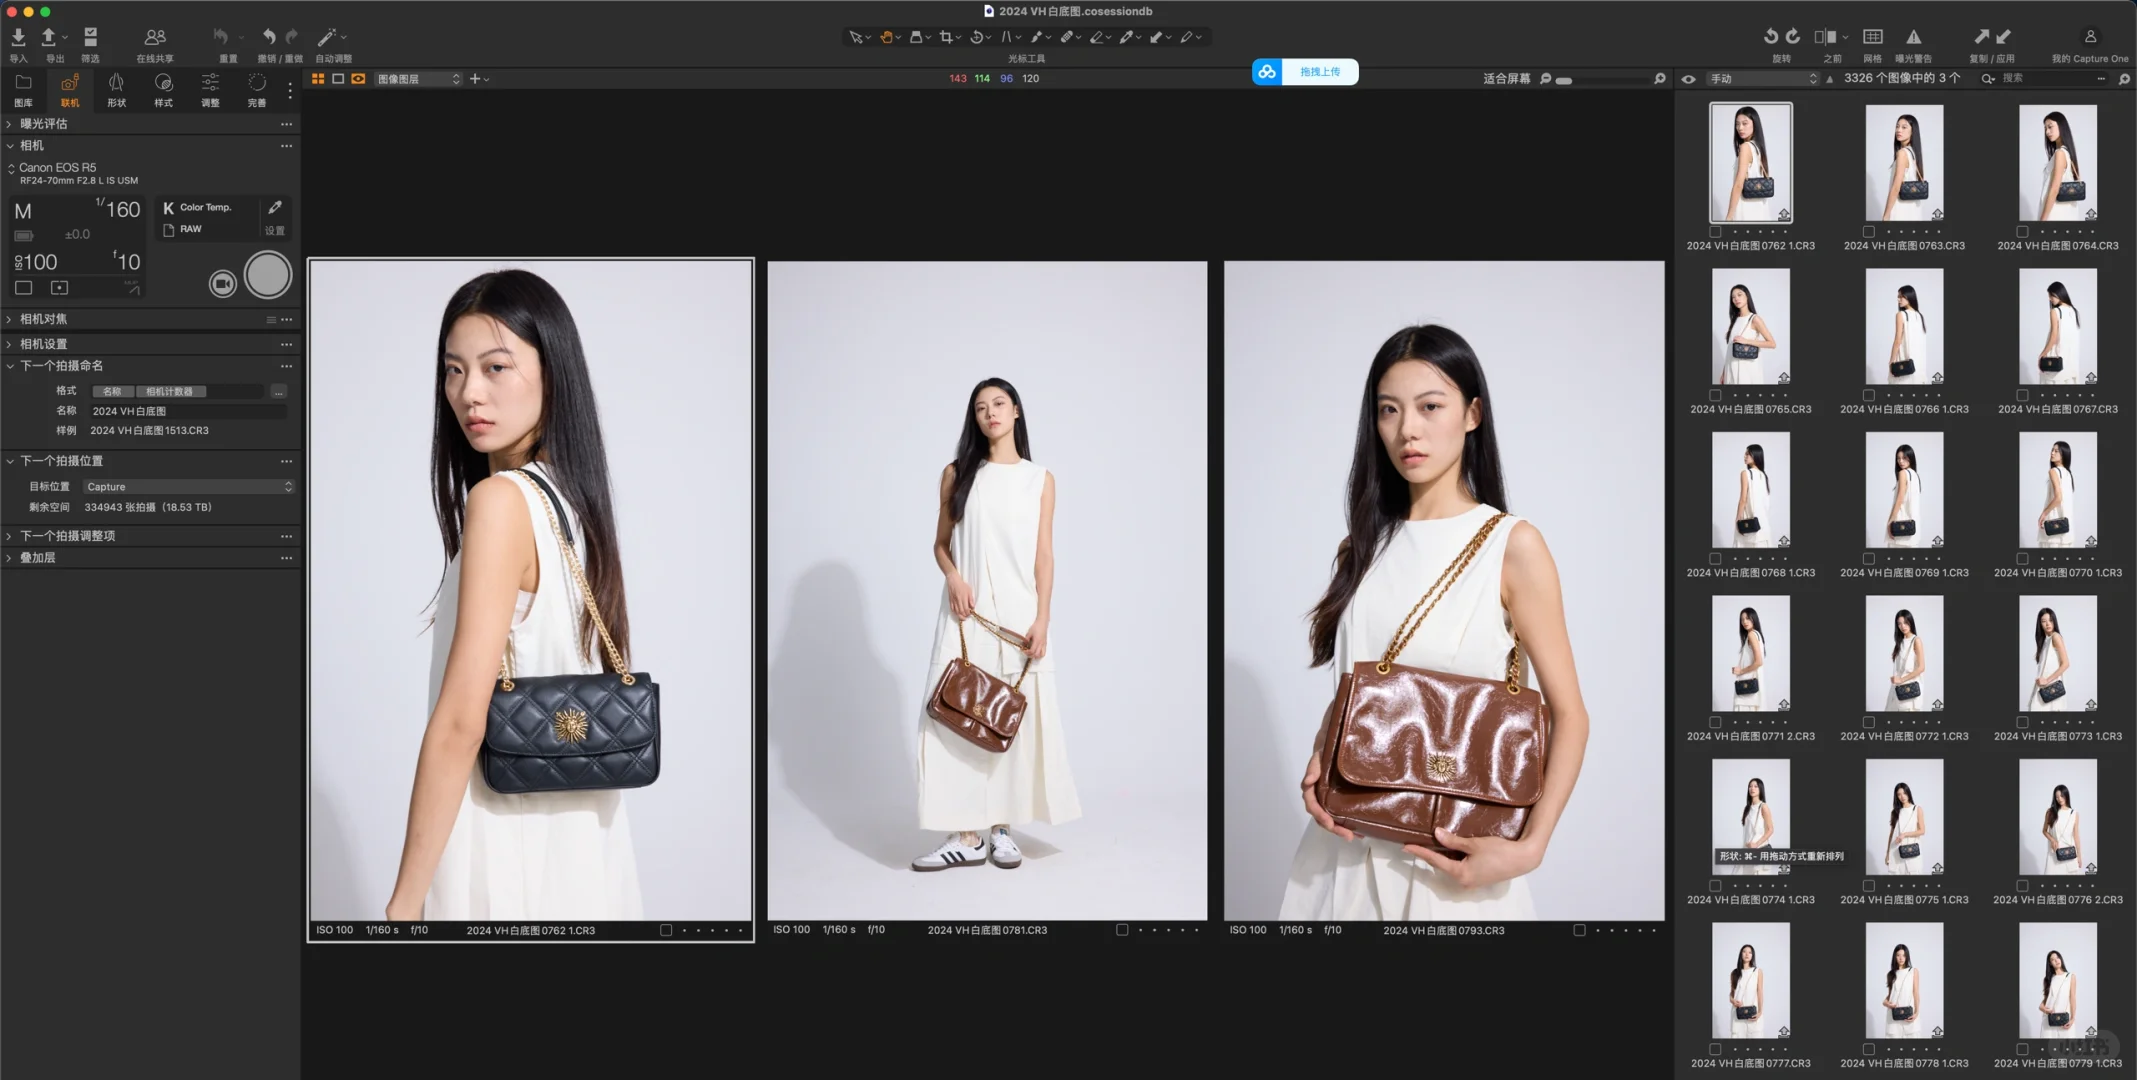
Task: Click the 重做 redo arrow
Action: tap(292, 37)
